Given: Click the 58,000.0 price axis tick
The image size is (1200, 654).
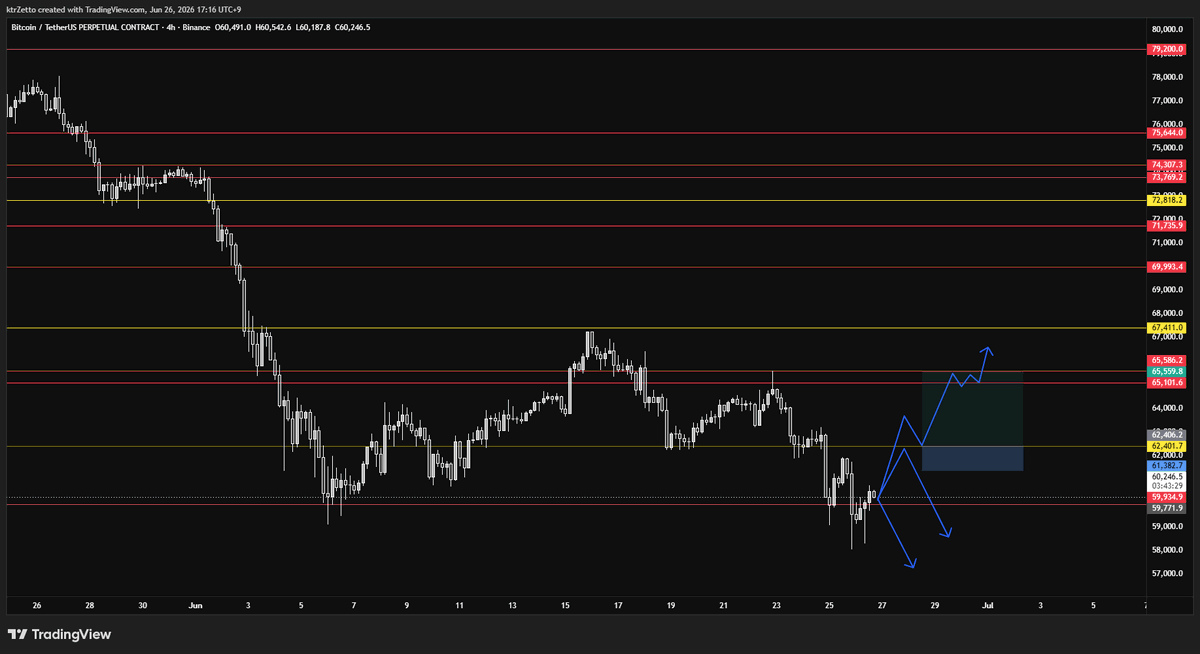Looking at the screenshot, I should click(1168, 550).
